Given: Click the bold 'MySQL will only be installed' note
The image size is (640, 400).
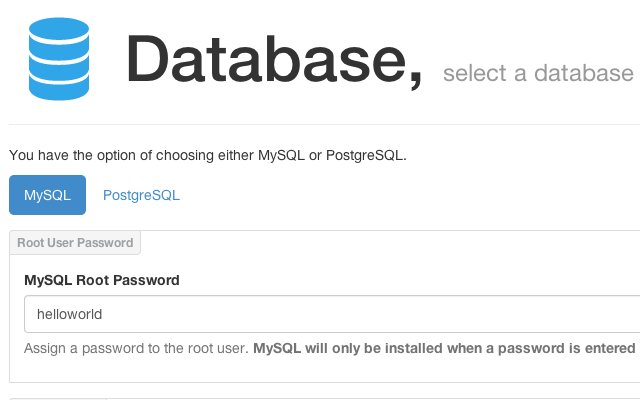Looking at the screenshot, I should [x=444, y=348].
